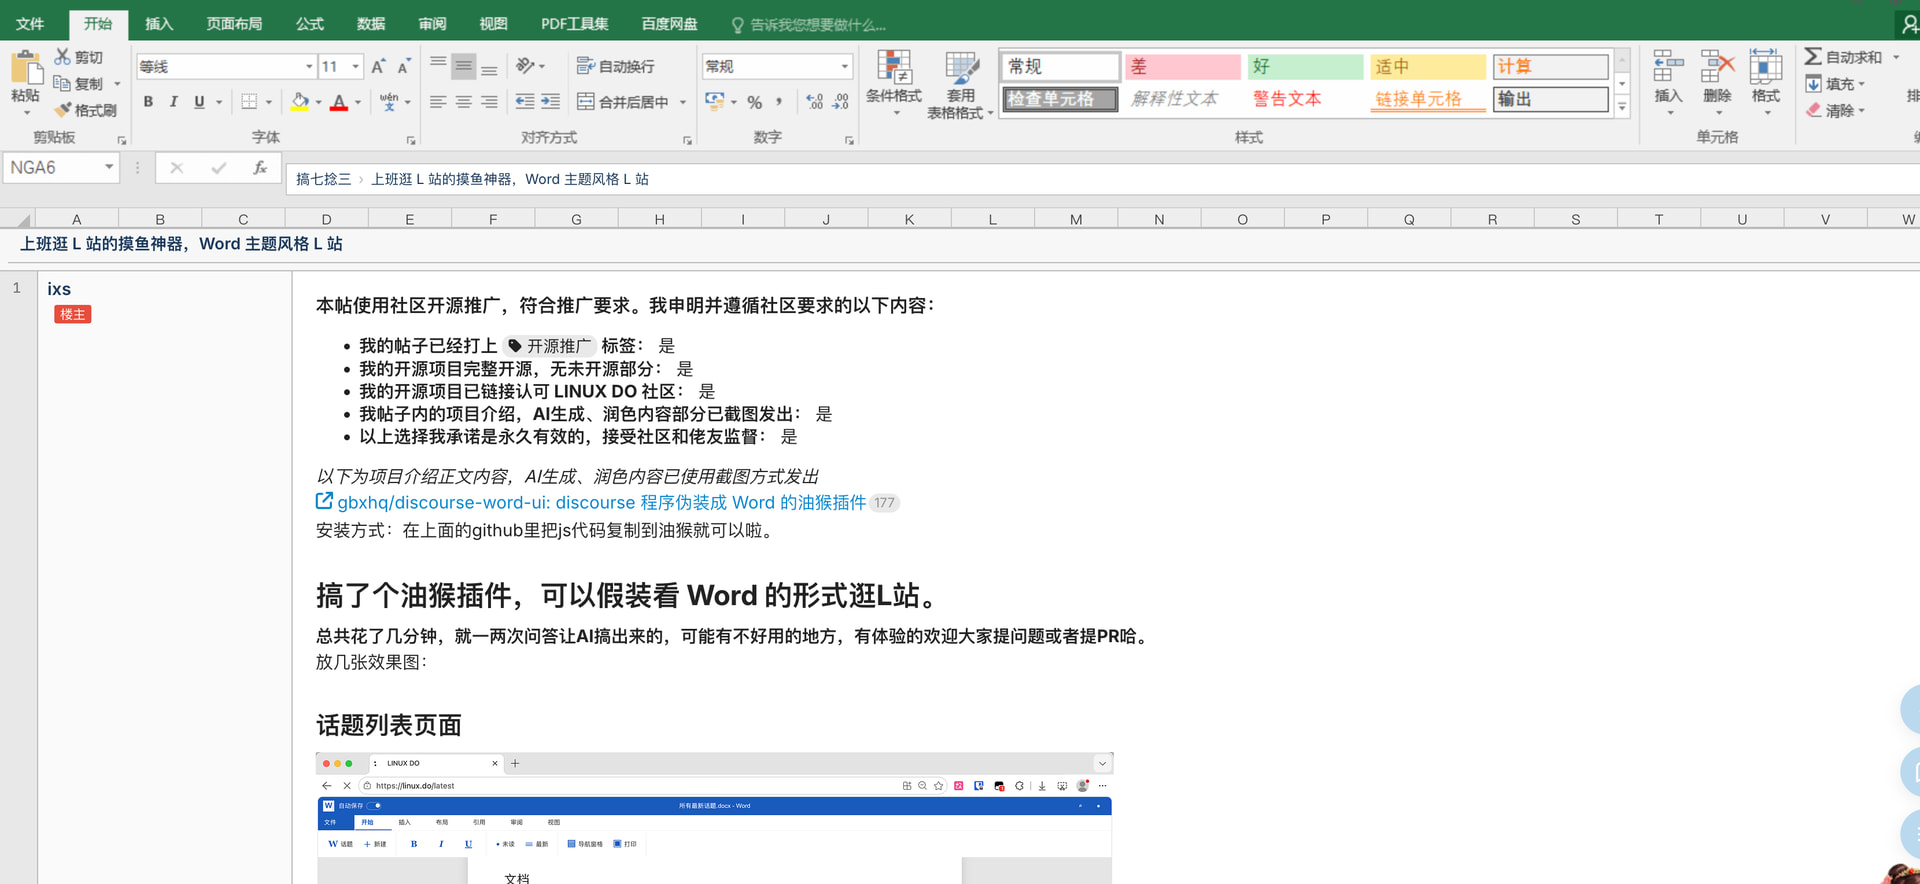Open the font size dropdown showing 11
This screenshot has height=884, width=1920.
click(x=356, y=67)
